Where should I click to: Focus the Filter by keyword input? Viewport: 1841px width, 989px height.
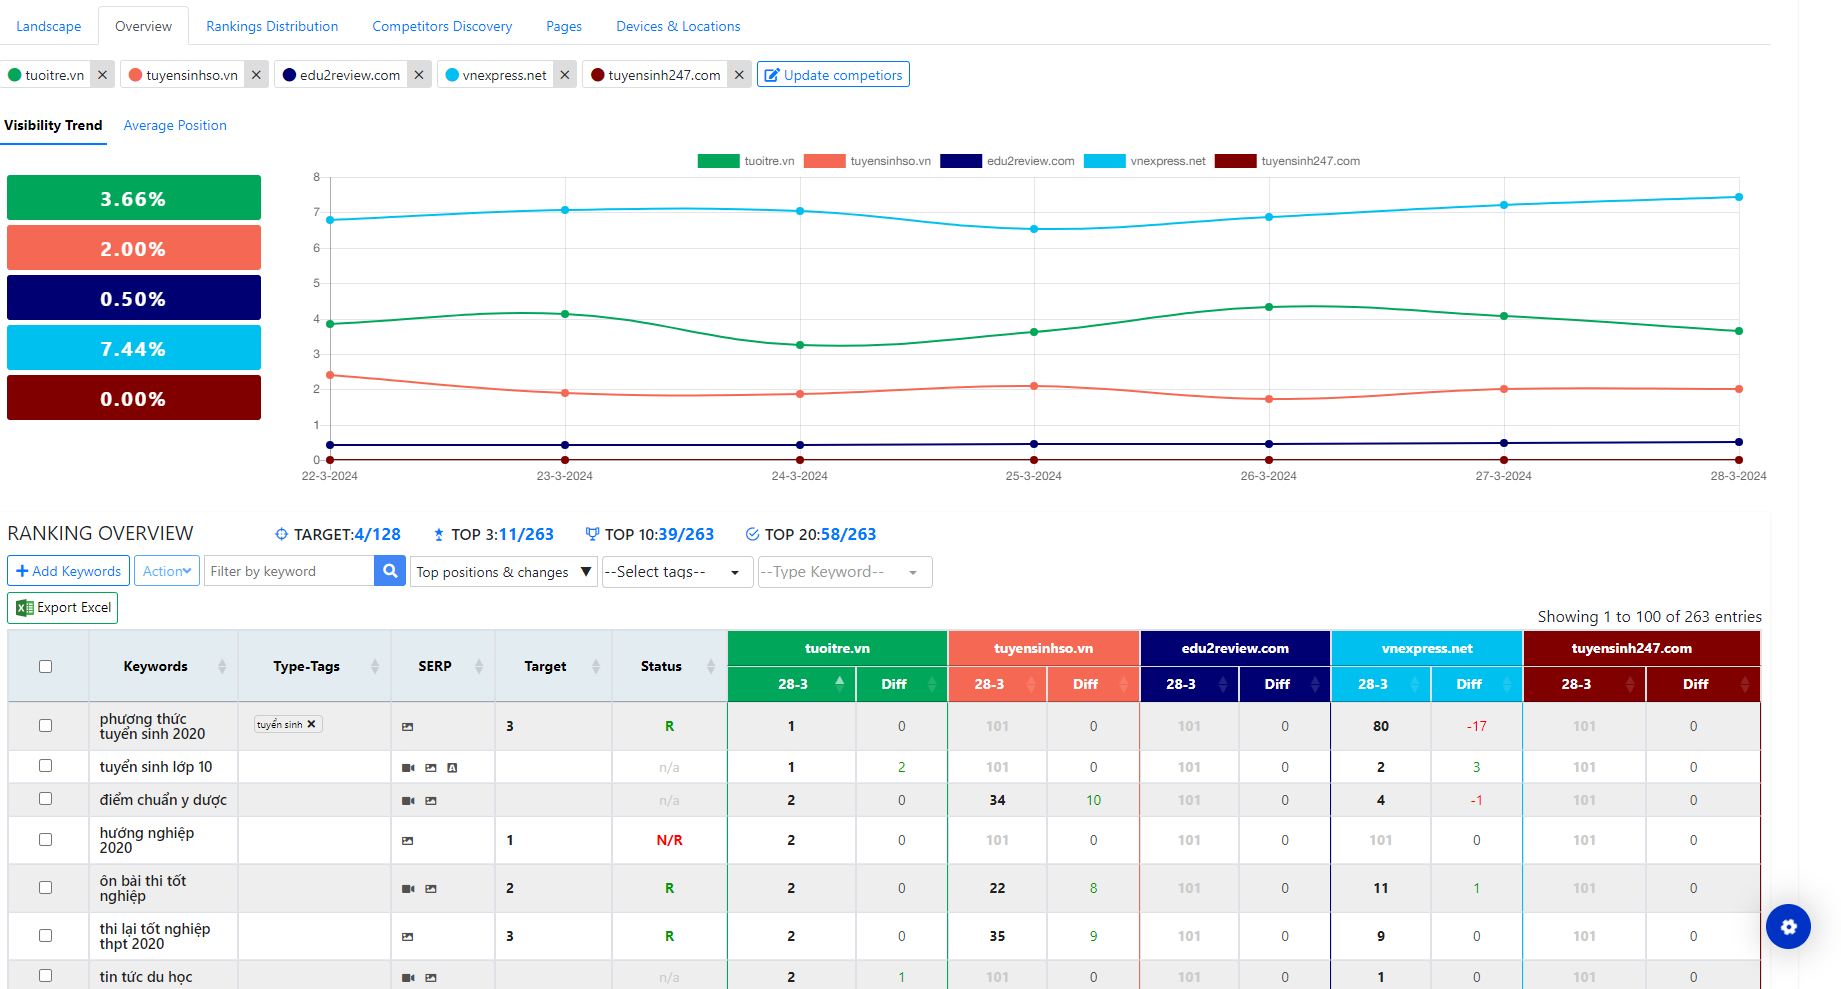point(289,571)
